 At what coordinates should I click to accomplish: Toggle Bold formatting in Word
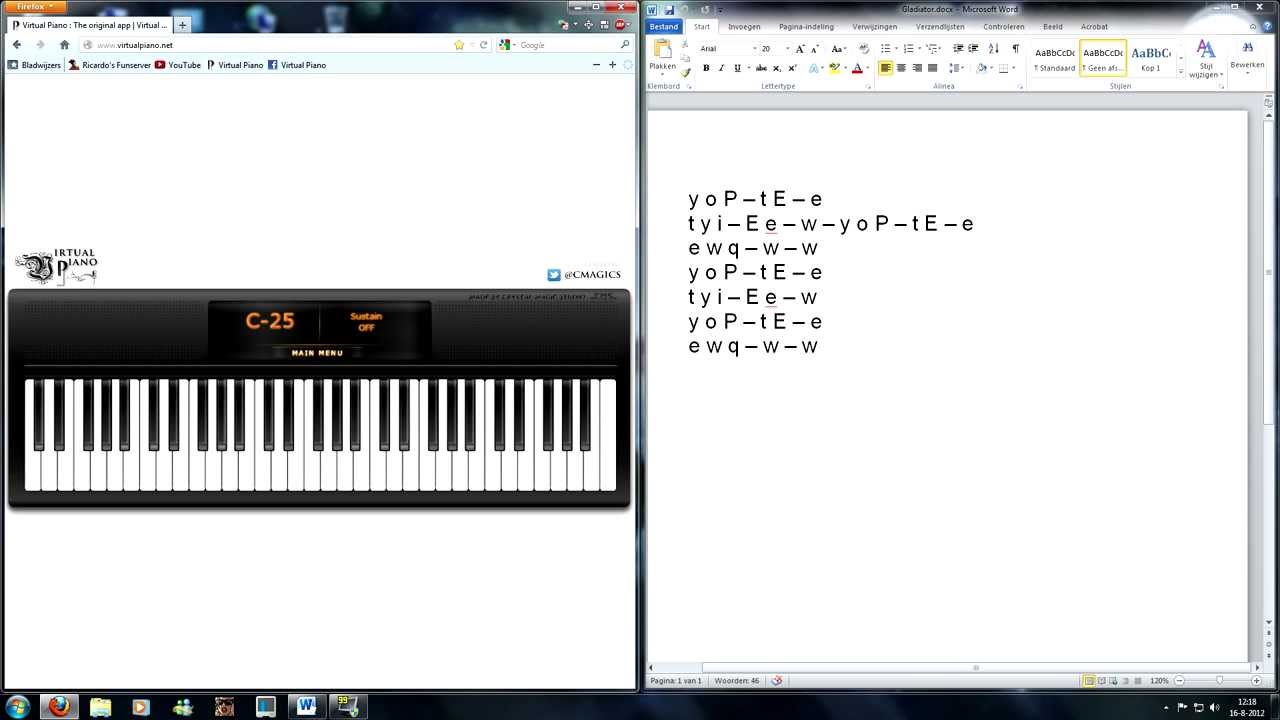pos(706,68)
